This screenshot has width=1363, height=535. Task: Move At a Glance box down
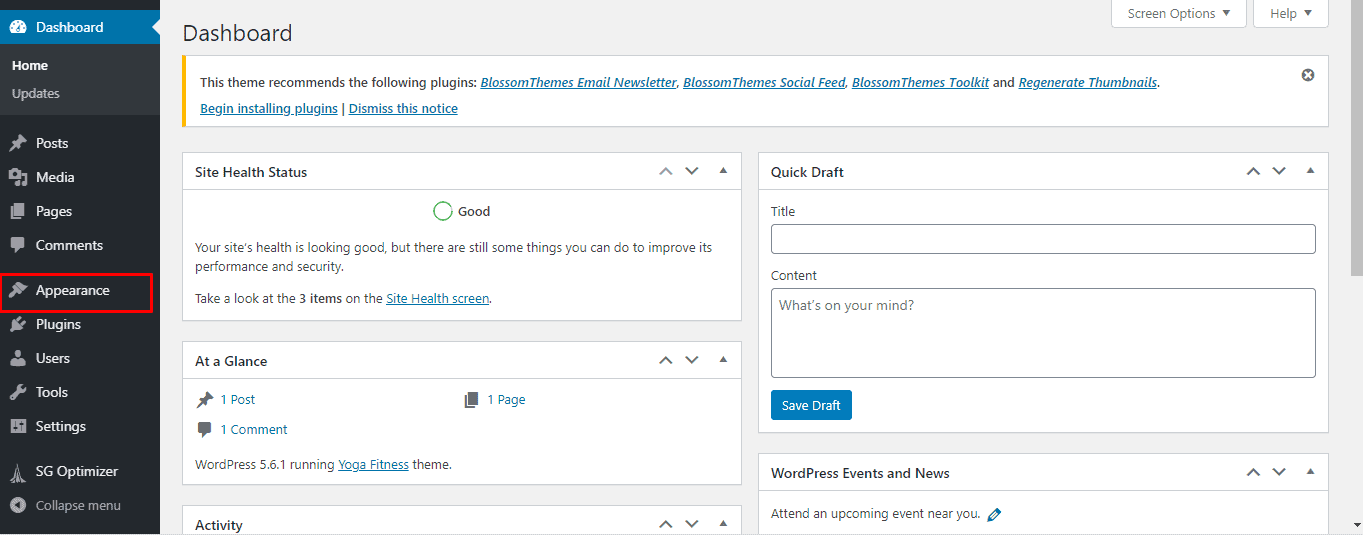pos(692,360)
